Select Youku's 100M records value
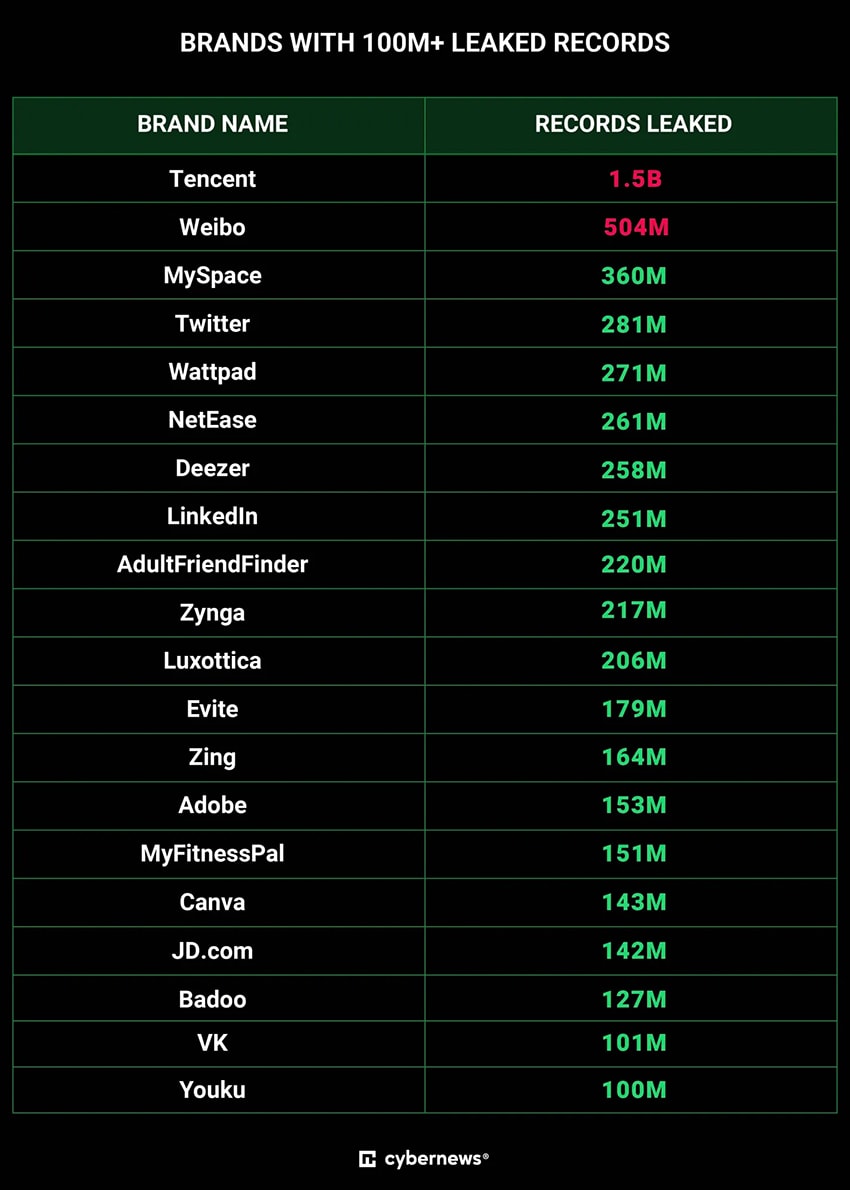 (x=634, y=1091)
